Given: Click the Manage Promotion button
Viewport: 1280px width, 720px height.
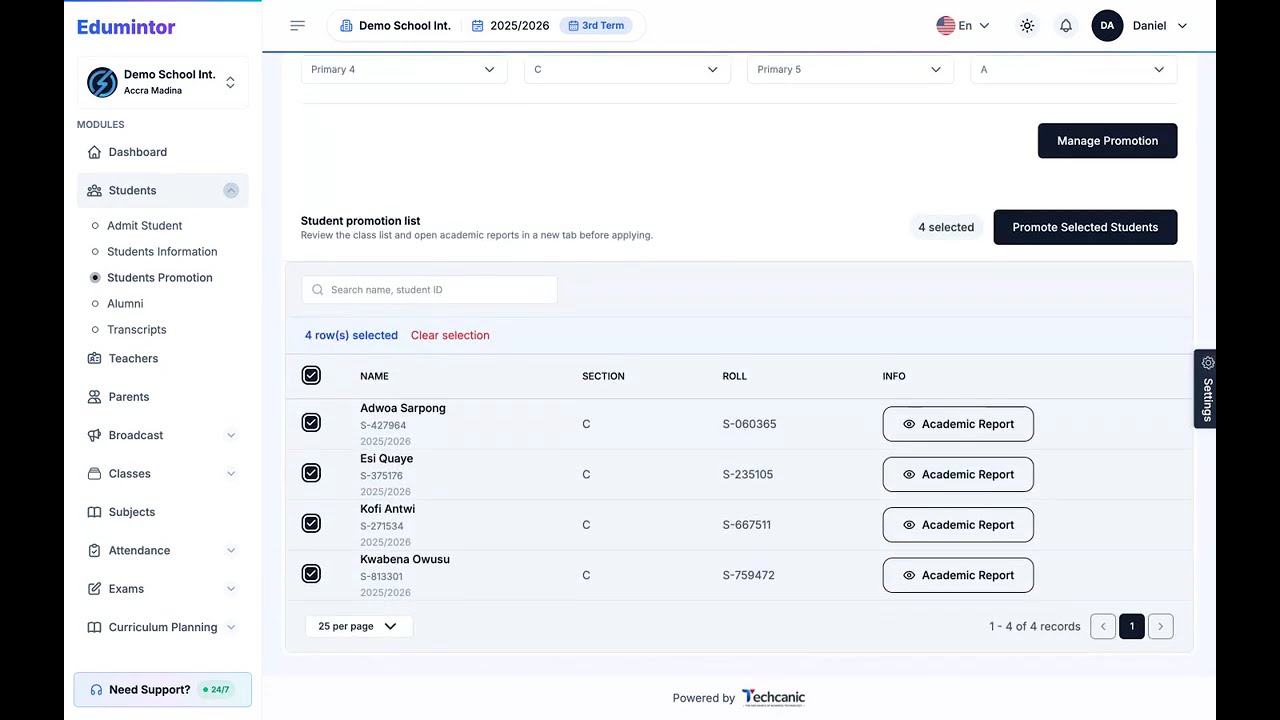Looking at the screenshot, I should pyautogui.click(x=1107, y=141).
